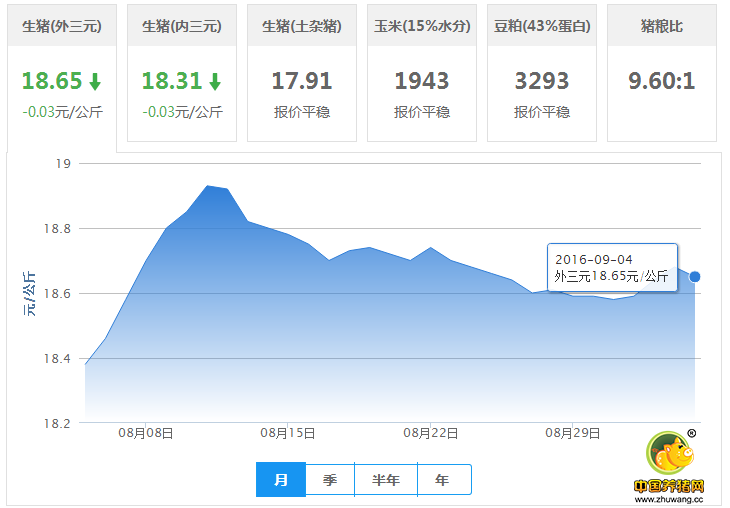Select the 生猪(外三元) price tab
Viewport: 730px width, 508px height.
62,27
